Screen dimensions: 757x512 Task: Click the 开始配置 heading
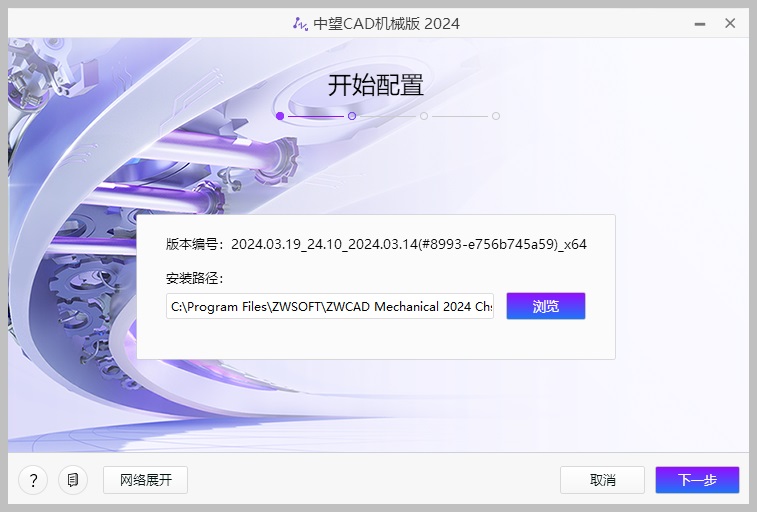click(x=376, y=85)
